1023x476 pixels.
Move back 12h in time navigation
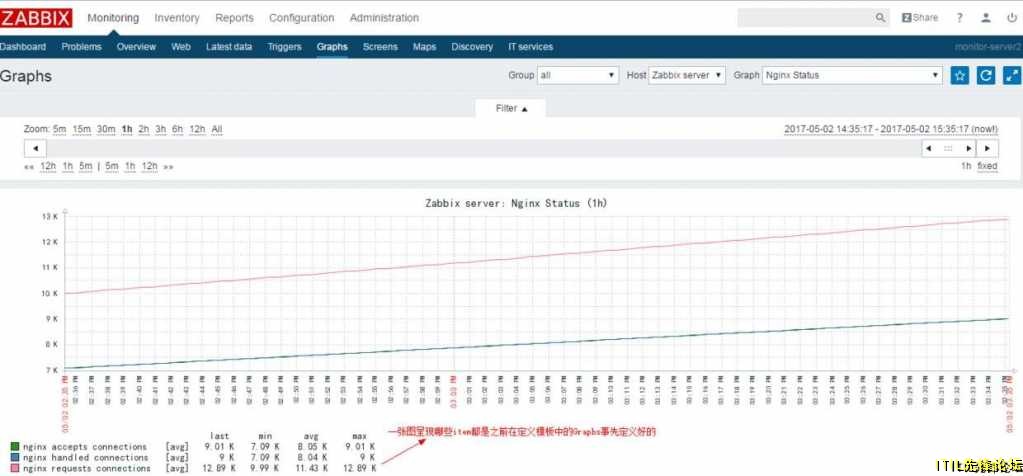tap(48, 166)
